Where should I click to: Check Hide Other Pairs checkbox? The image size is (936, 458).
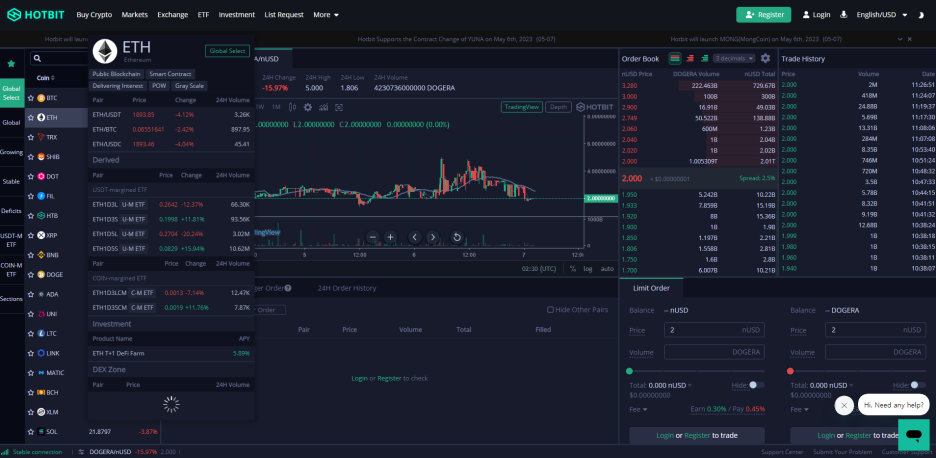(550, 310)
